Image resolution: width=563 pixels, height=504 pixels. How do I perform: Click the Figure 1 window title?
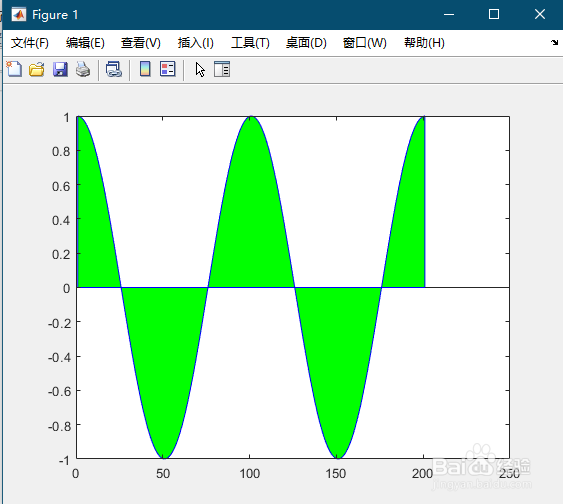point(55,15)
